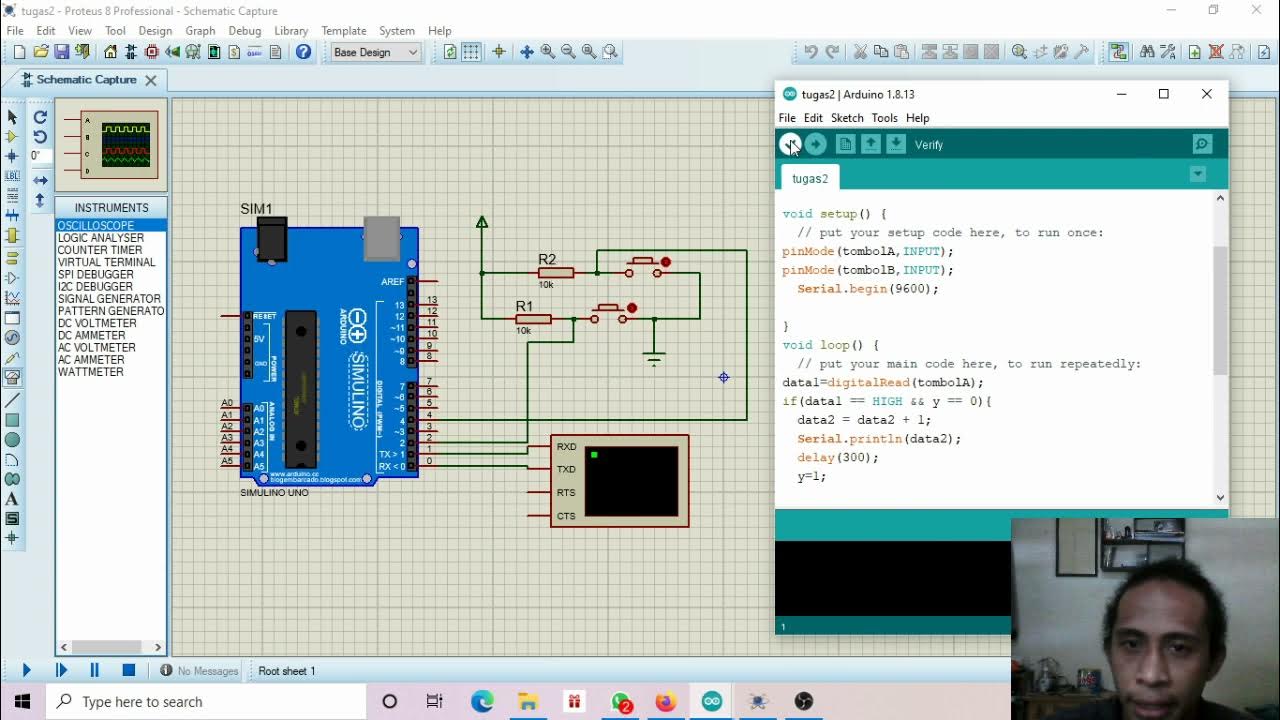This screenshot has height=720, width=1280.
Task: Zoom in using magnifier plus icon
Action: (x=547, y=52)
